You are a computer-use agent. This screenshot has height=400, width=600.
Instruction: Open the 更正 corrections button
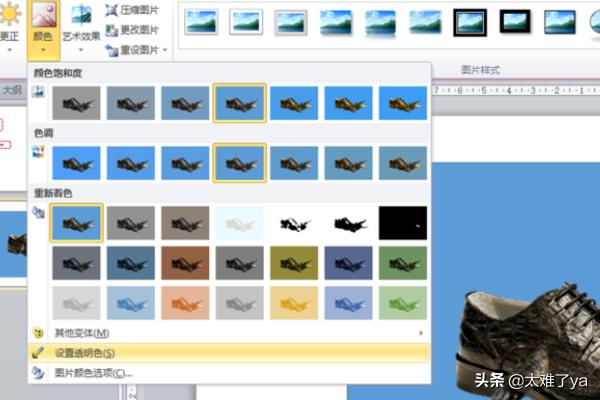tap(9, 29)
